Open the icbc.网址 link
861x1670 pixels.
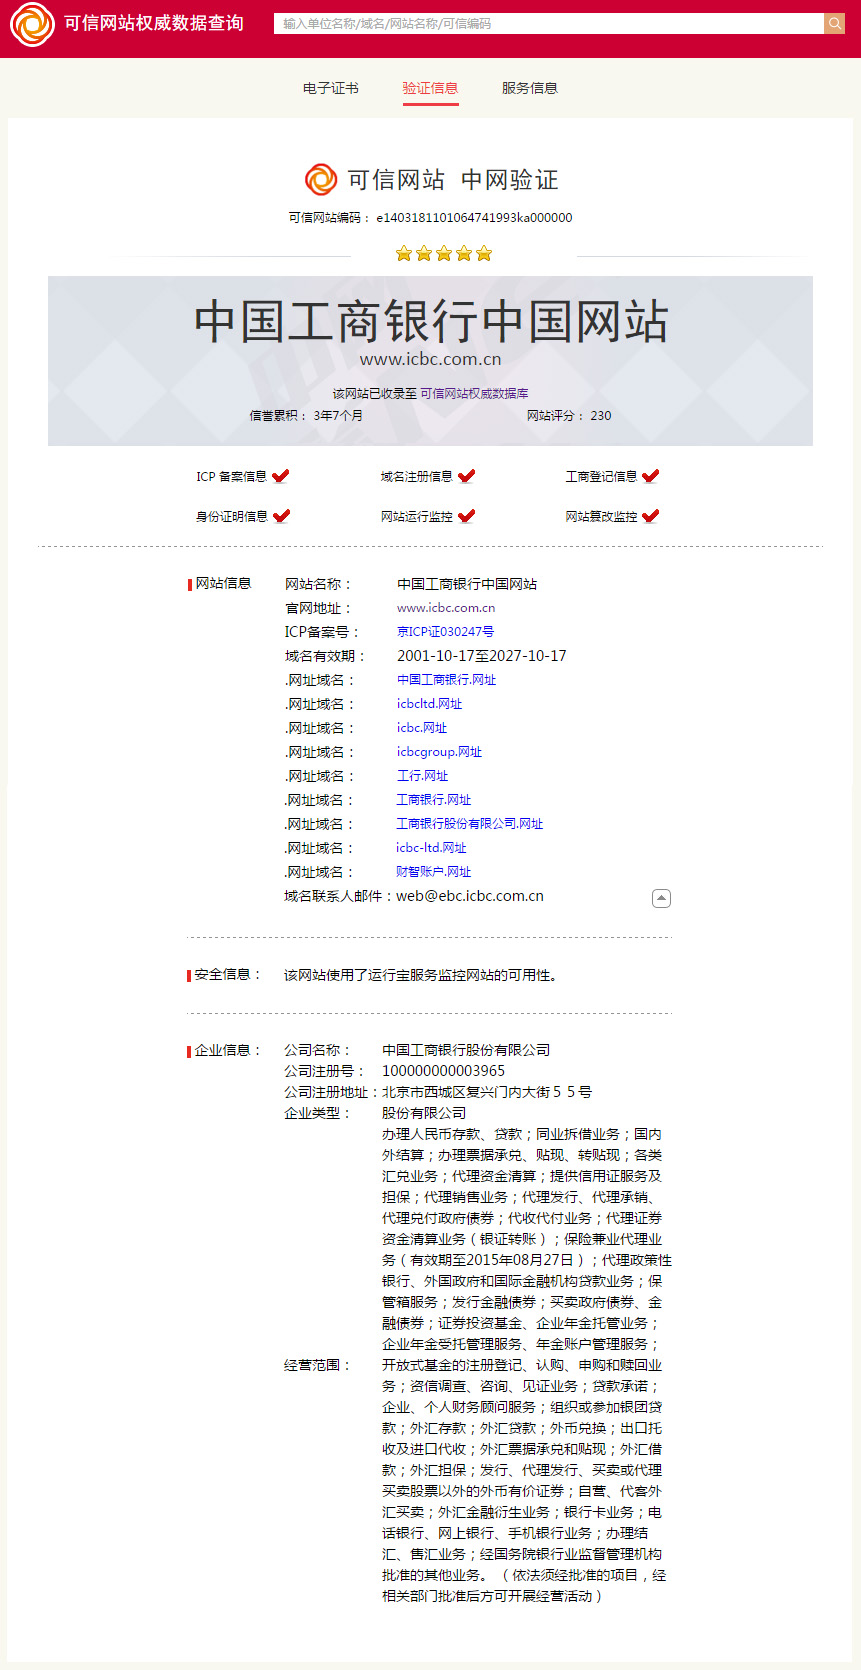422,728
